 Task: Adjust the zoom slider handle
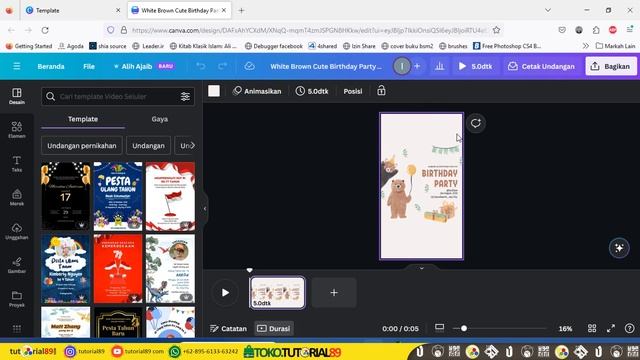pos(464,328)
